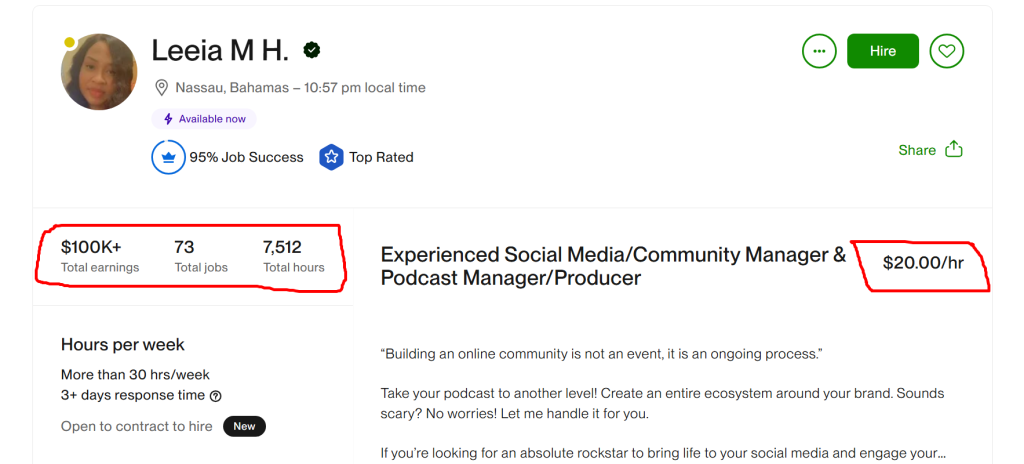Click the Top Rated star badge icon
Viewport: 1024px width, 464px height.
tap(331, 157)
